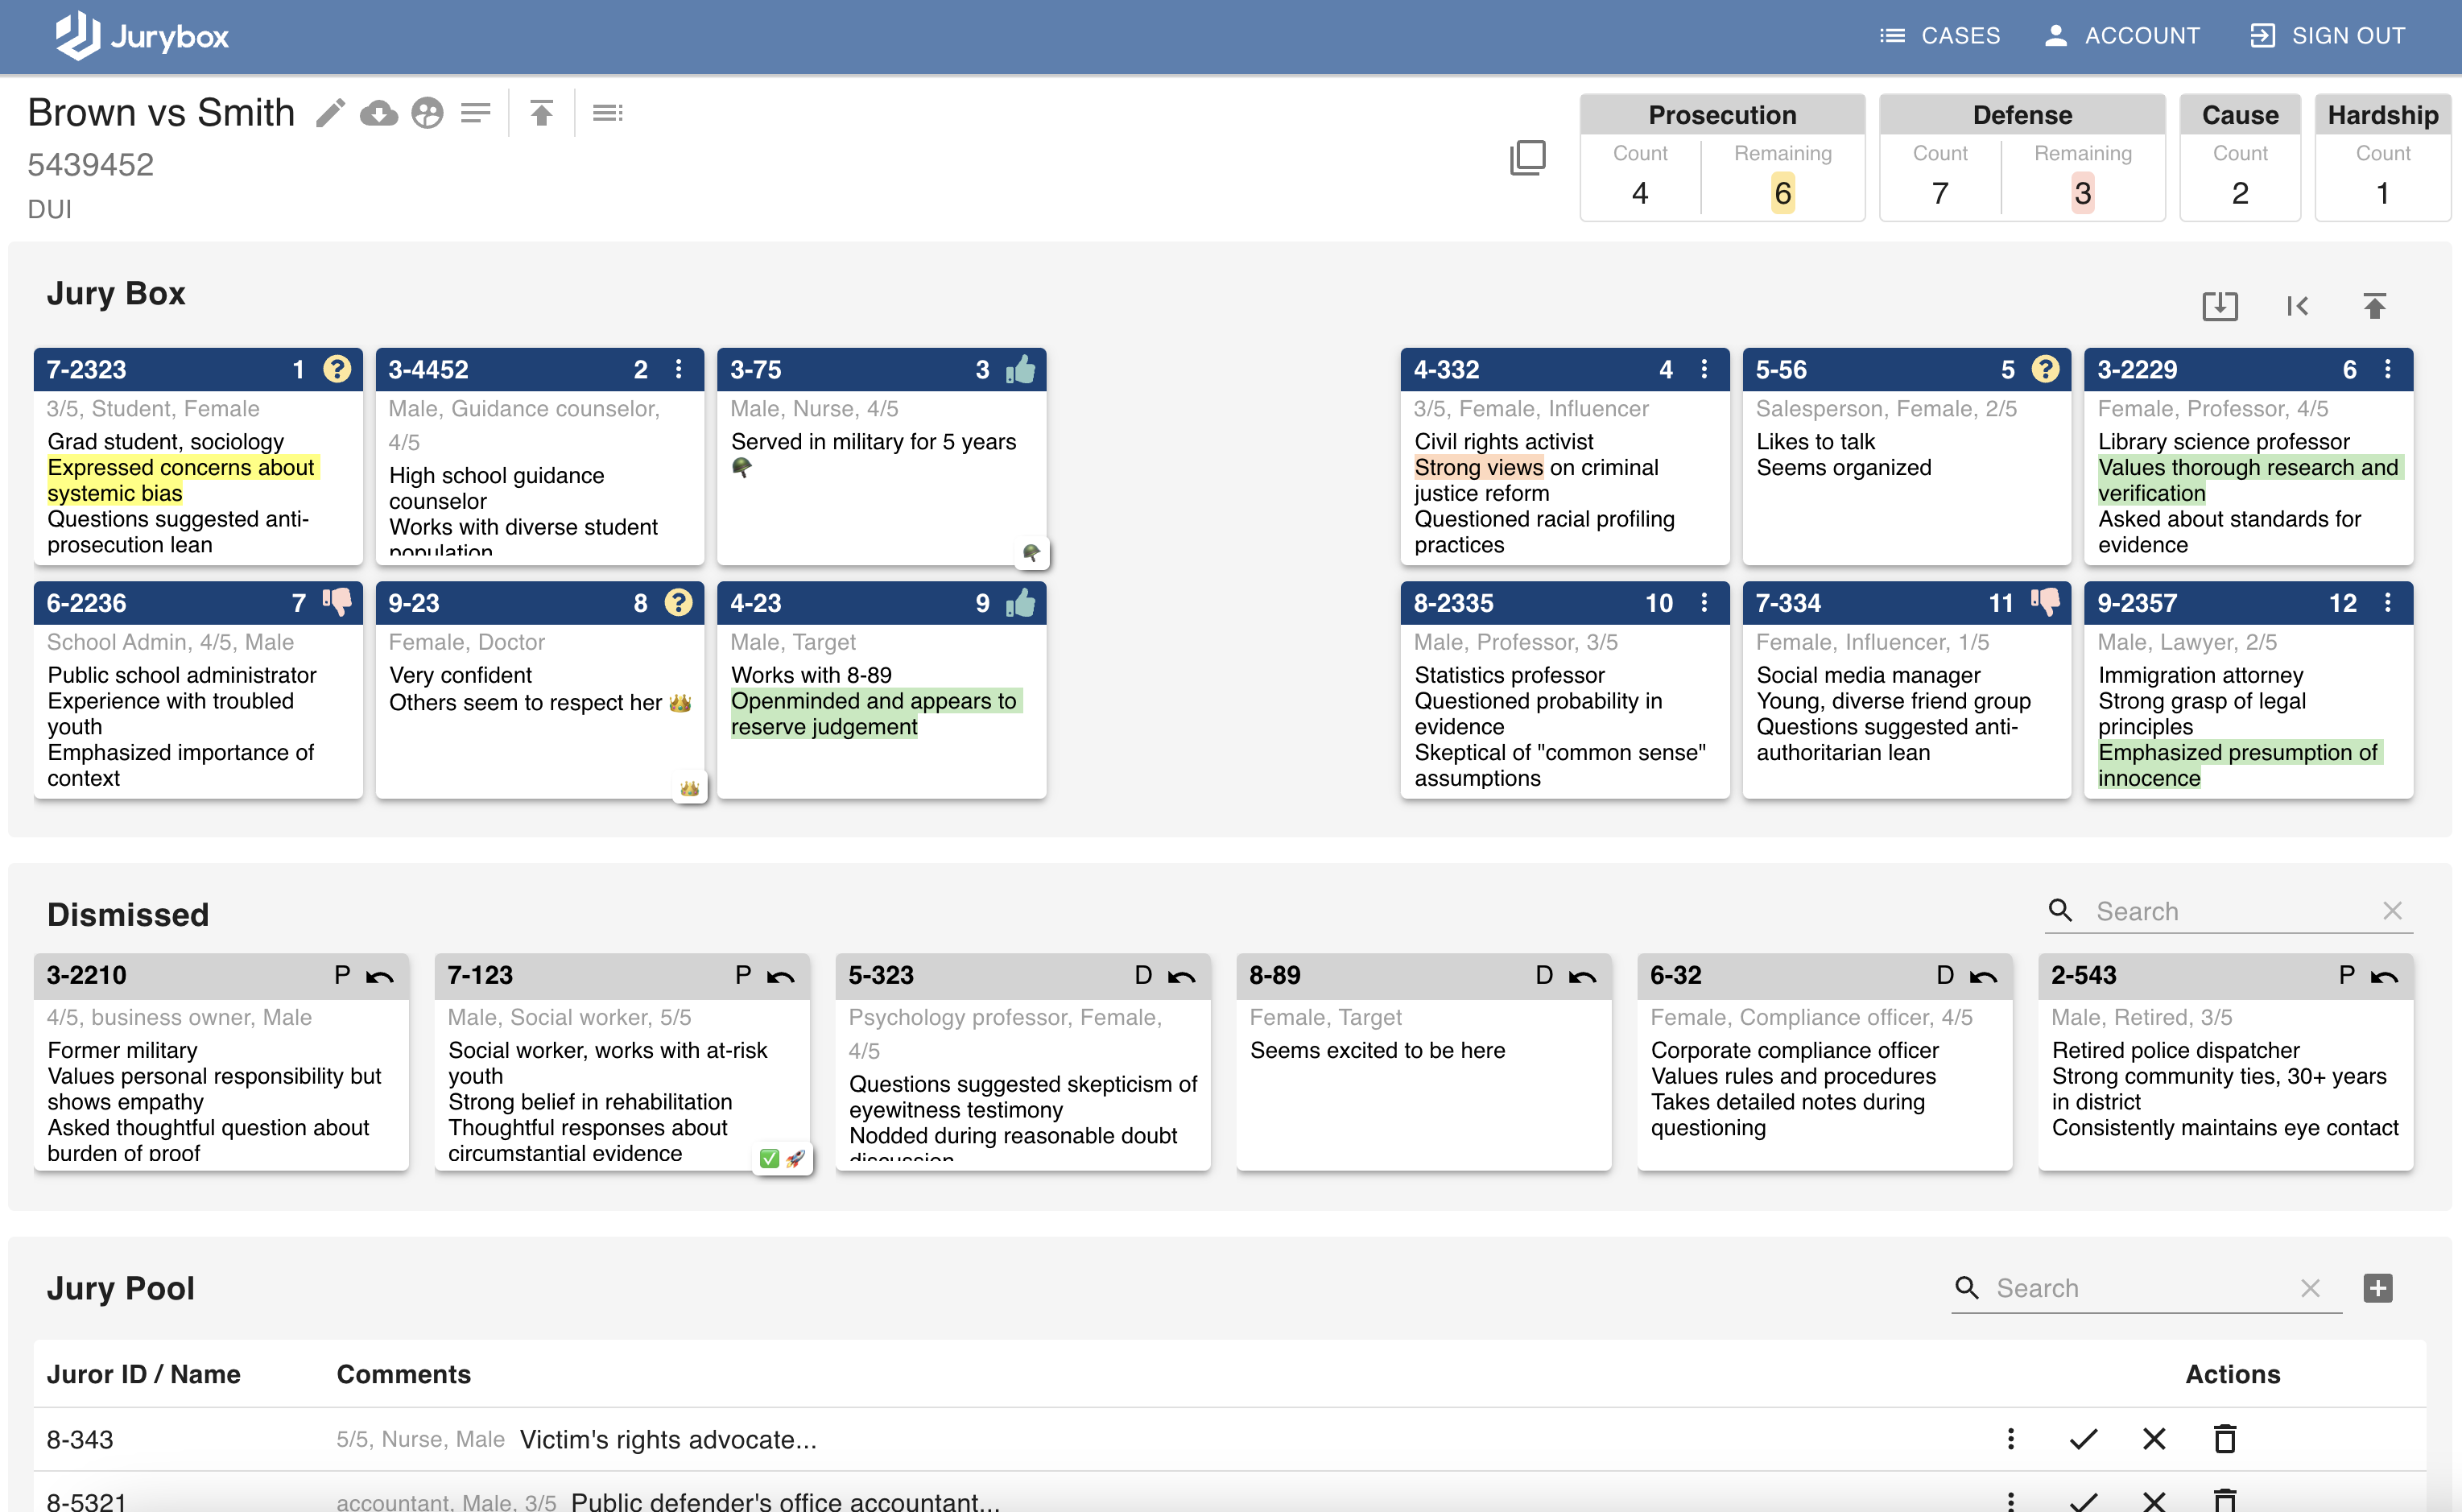Click the helmet emoji badge on juror 3-75
The image size is (2462, 1512).
[x=1032, y=552]
